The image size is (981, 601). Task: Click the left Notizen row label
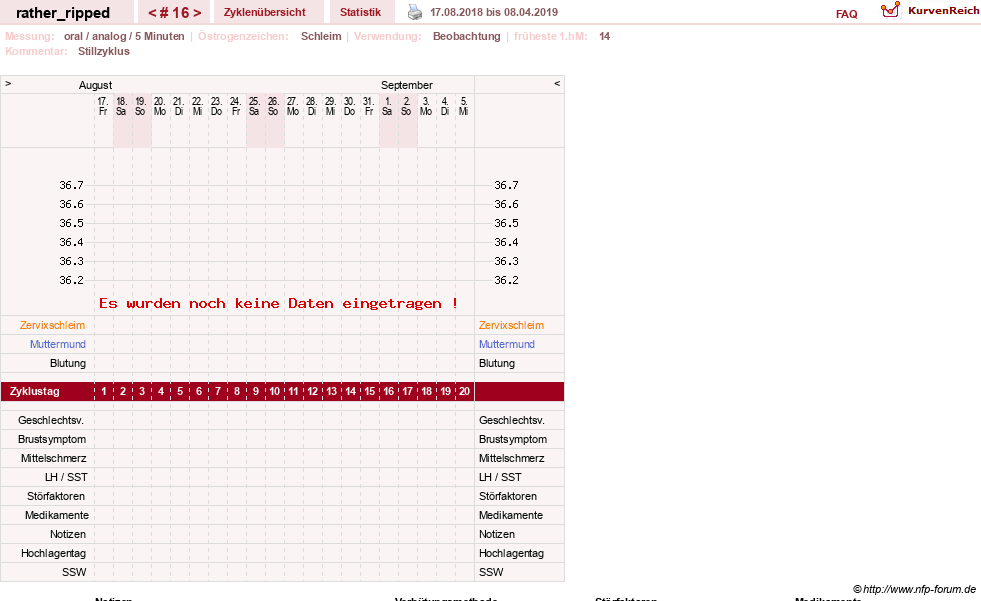coord(68,534)
